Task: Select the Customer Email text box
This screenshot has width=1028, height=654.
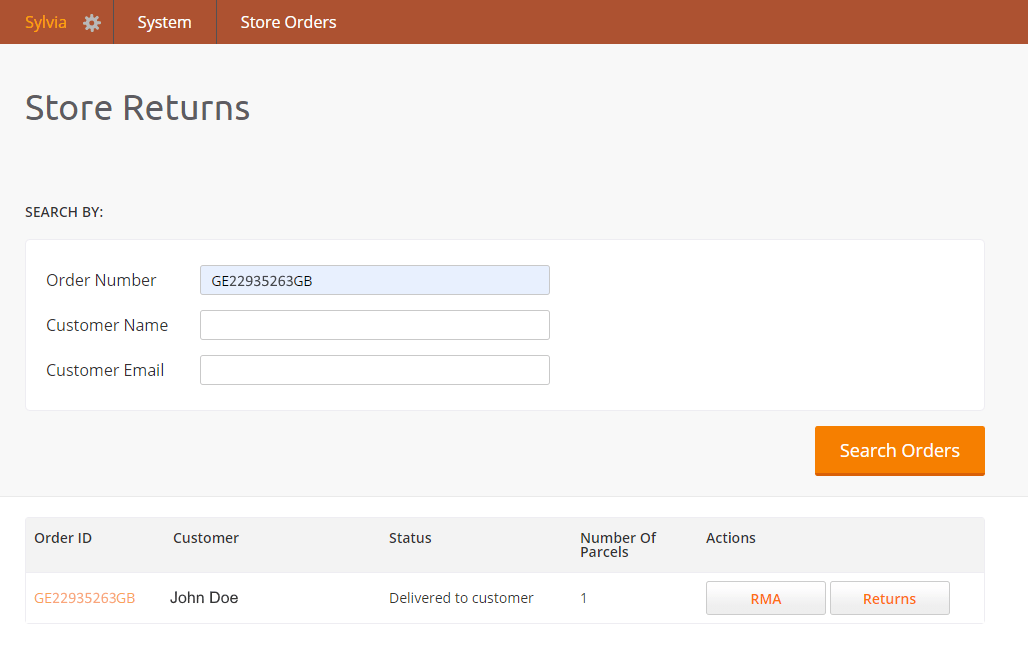Action: coord(374,370)
